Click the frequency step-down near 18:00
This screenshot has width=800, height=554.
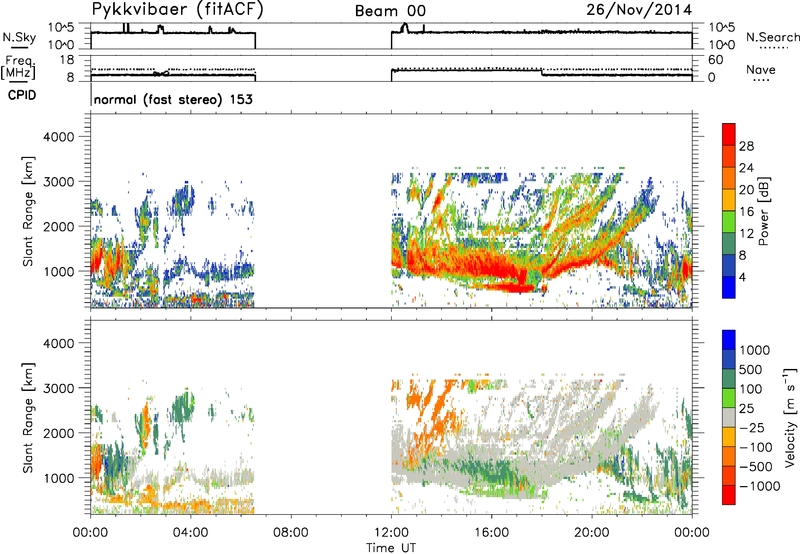541,72
